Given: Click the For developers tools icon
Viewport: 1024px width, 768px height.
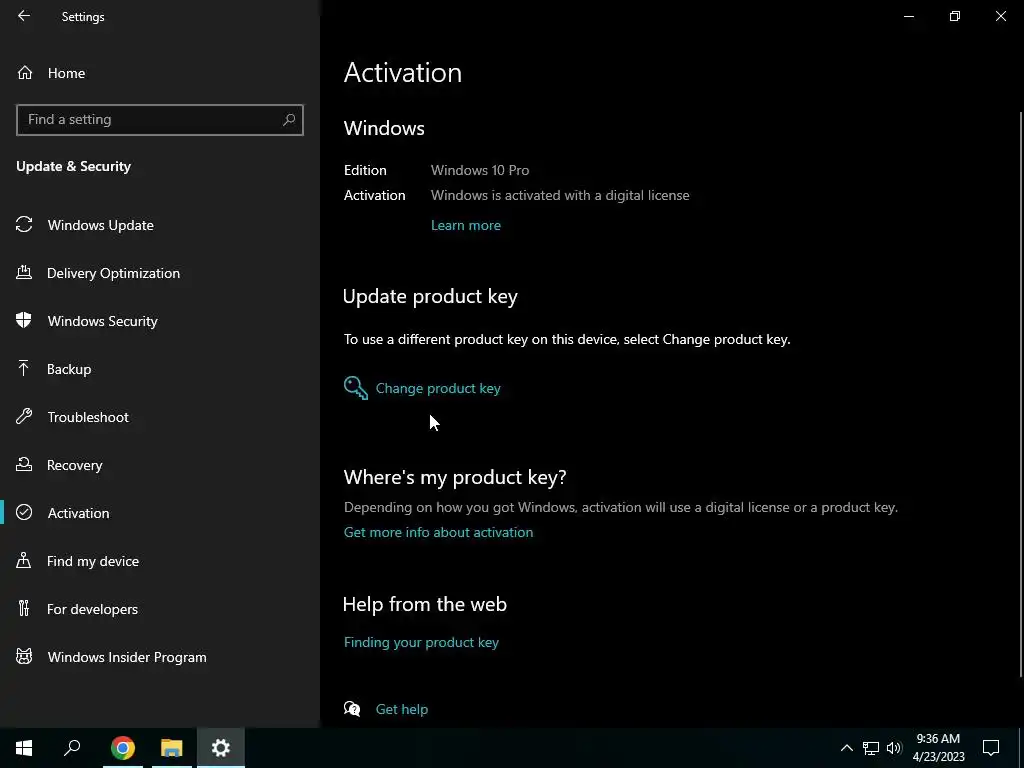Looking at the screenshot, I should coord(24,608).
